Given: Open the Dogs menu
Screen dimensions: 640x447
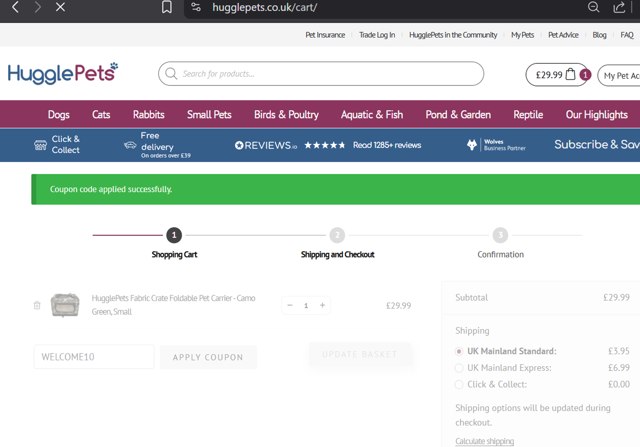Looking at the screenshot, I should [x=58, y=115].
